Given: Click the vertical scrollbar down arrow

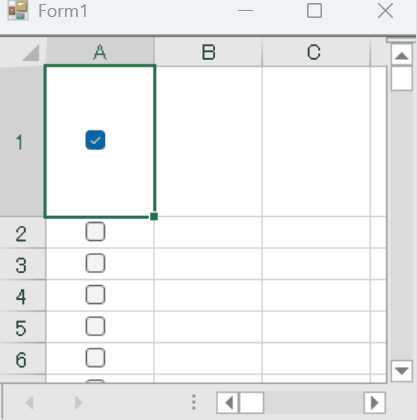Looking at the screenshot, I should tap(402, 371).
